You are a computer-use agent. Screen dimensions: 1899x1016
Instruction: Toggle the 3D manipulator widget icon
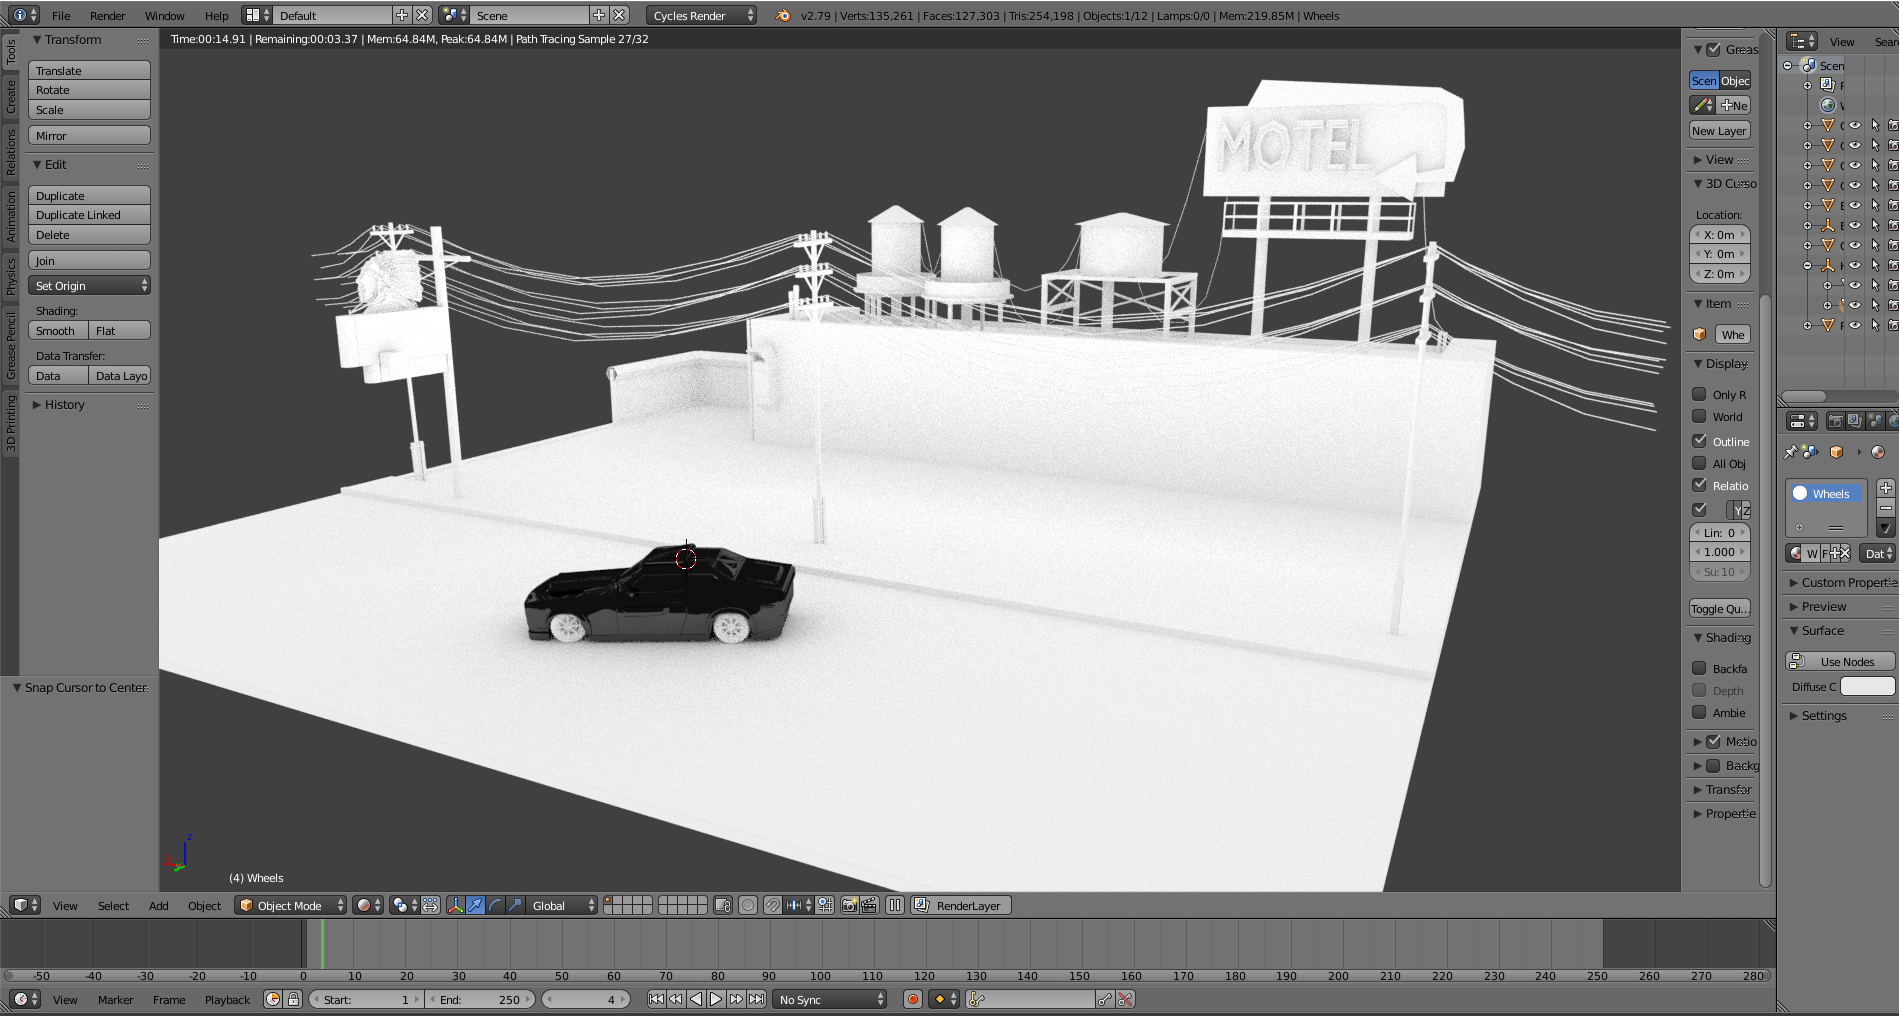coord(456,905)
